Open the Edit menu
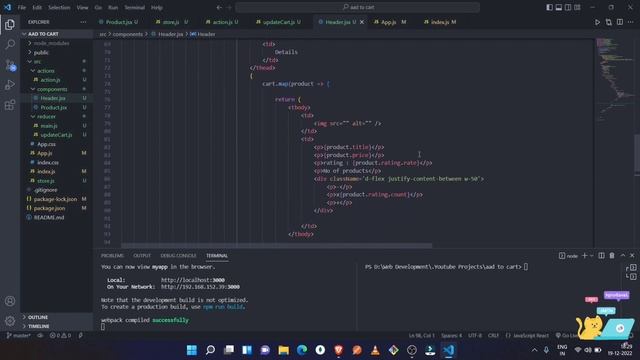The width and height of the screenshot is (640, 360). point(37,7)
